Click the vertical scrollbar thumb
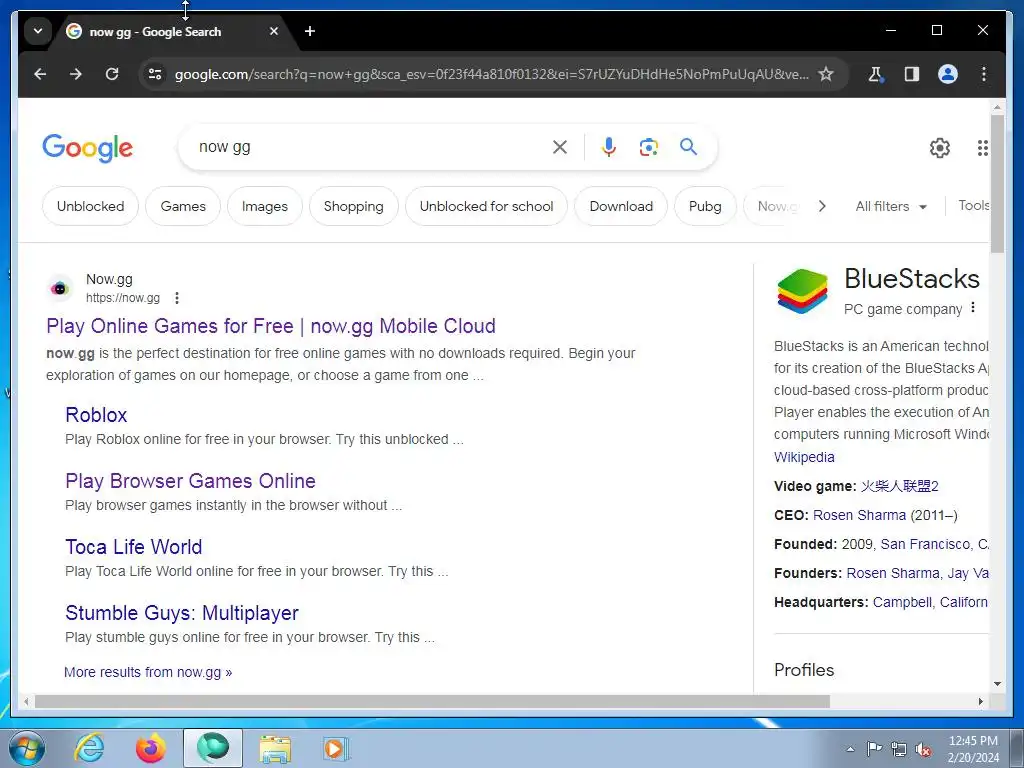 tap(997, 184)
